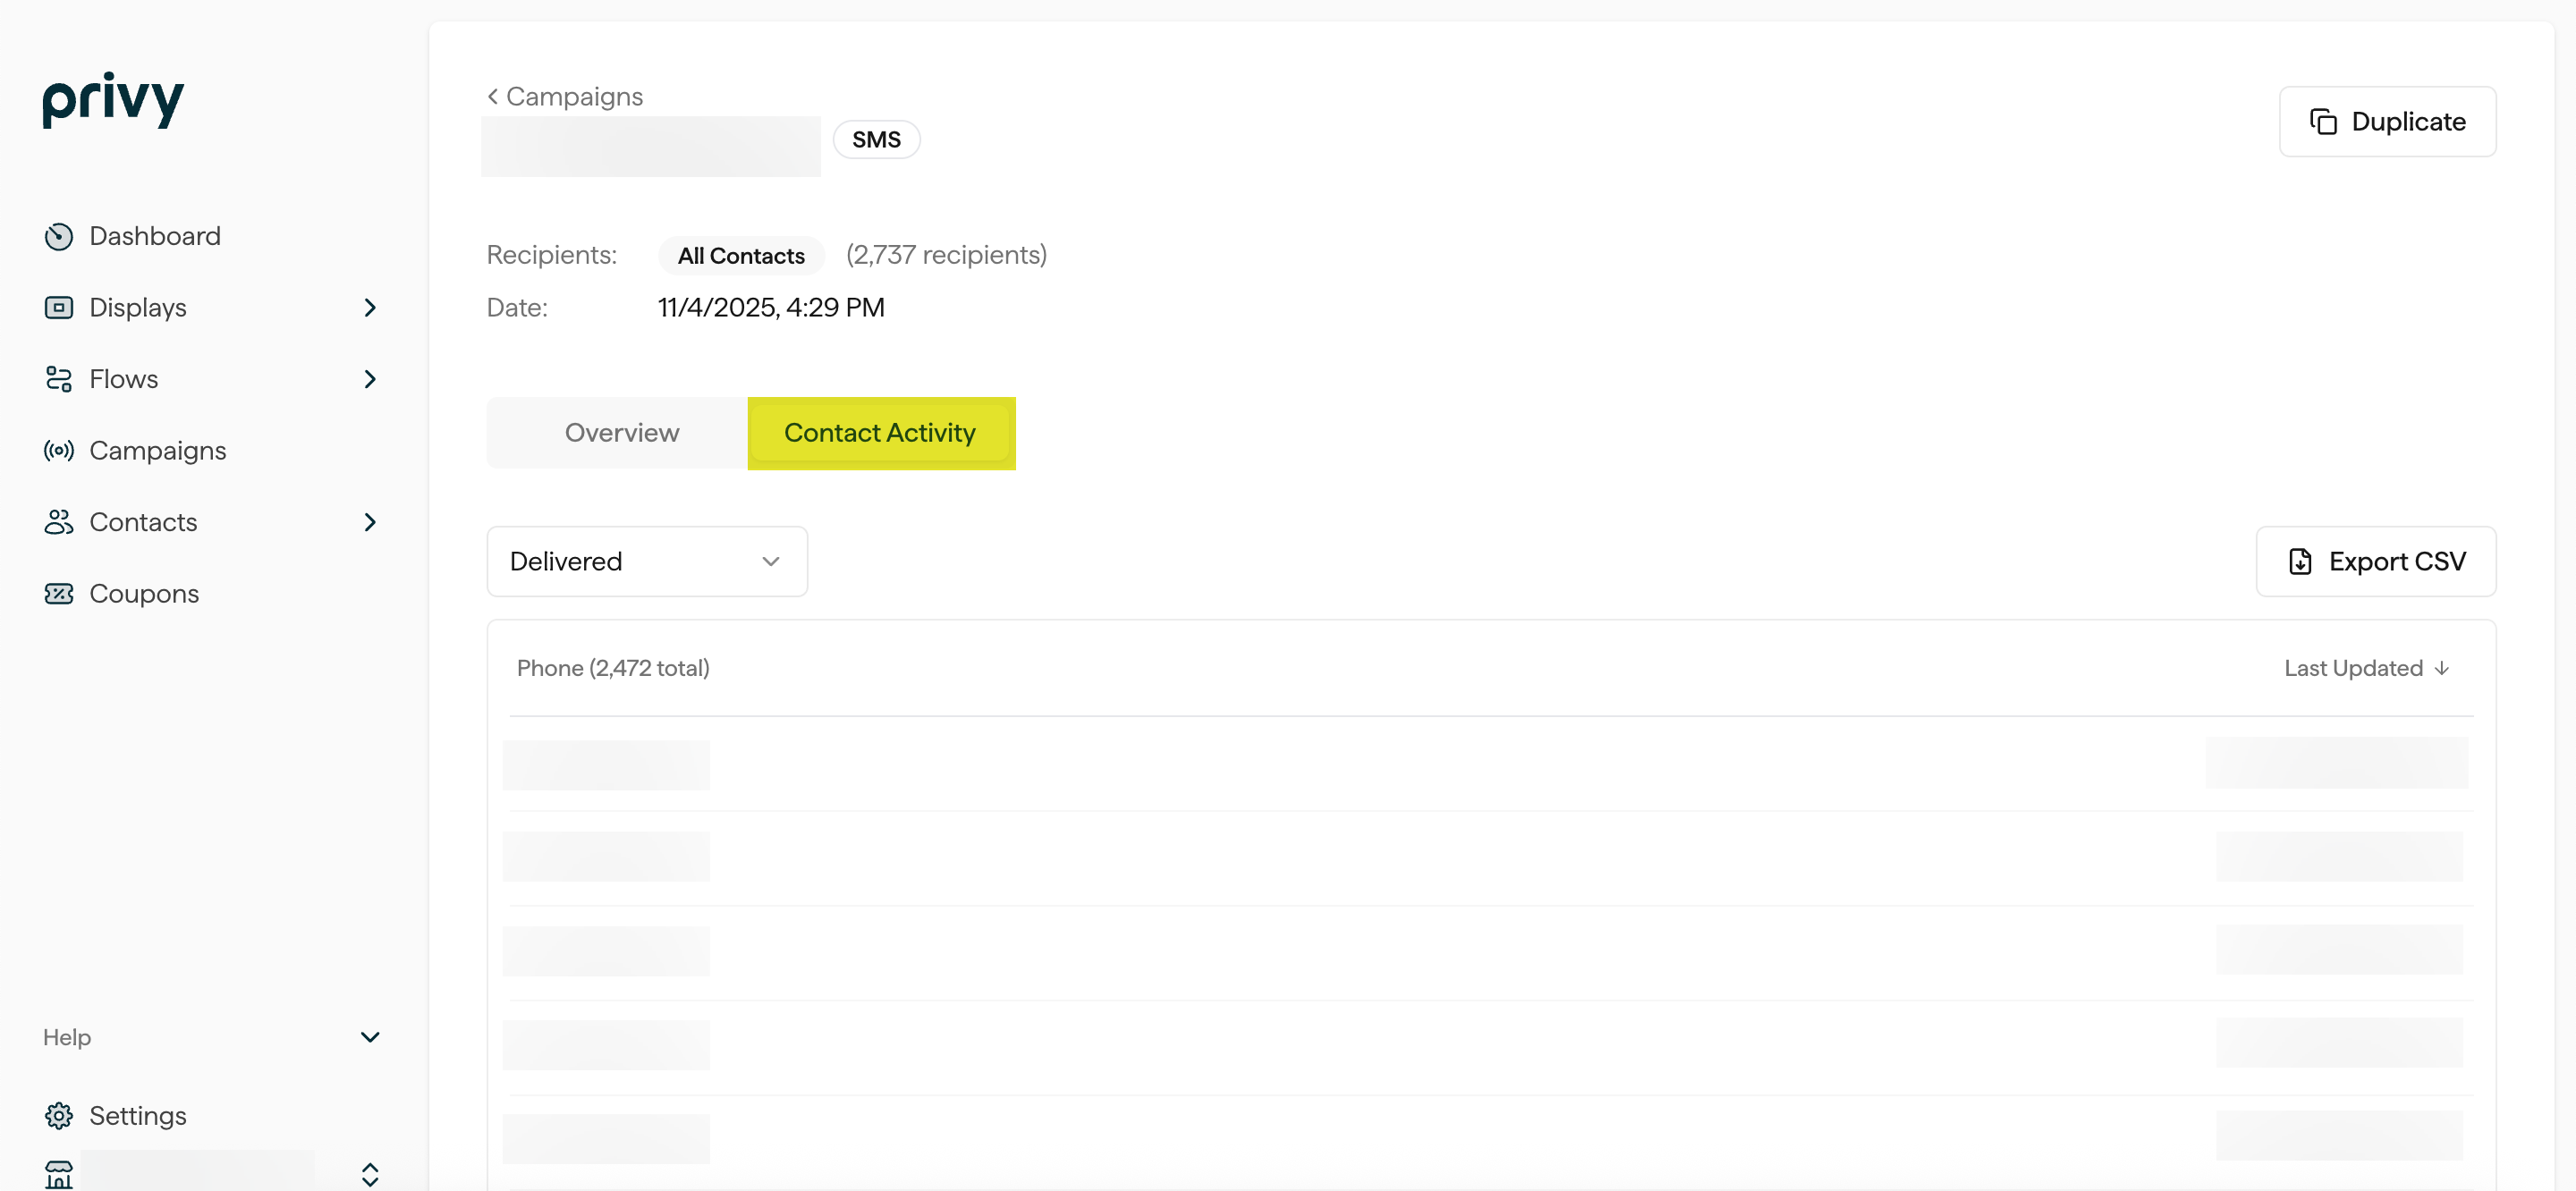Screen dimensions: 2576x1191
Task: Select the Contact Activity tab
Action: pos(880,432)
